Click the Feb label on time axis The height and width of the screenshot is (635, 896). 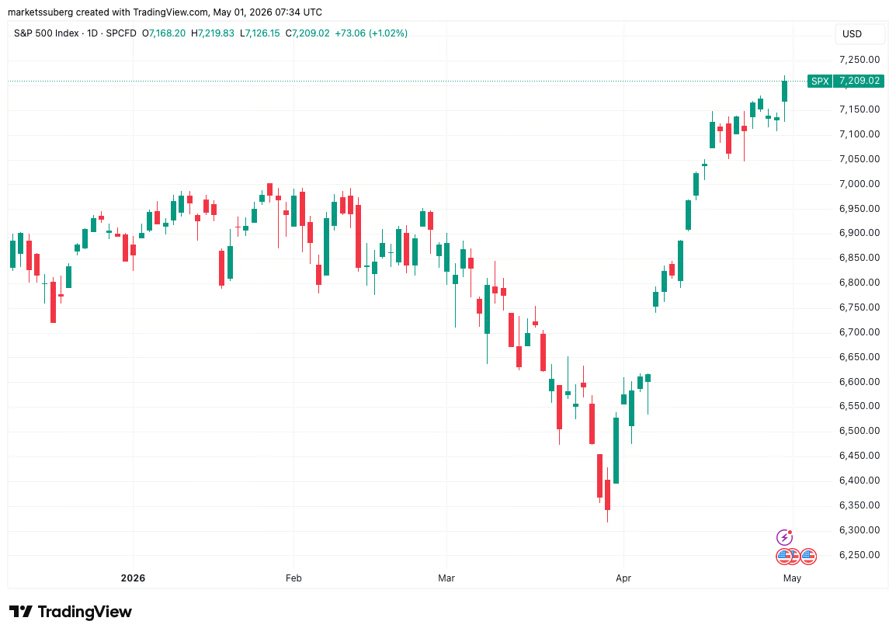[293, 578]
